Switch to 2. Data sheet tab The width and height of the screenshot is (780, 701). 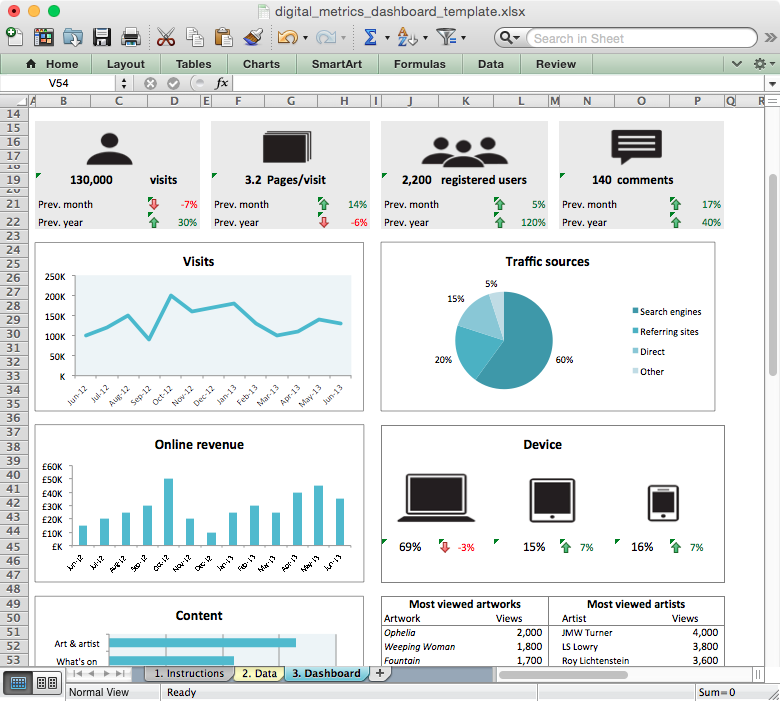pos(259,673)
